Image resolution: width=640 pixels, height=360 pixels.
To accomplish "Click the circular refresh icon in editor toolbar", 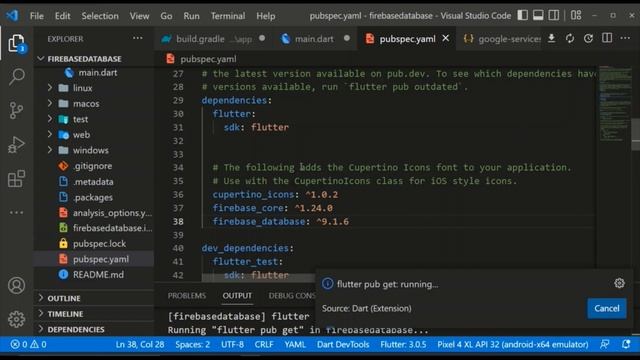I will (x=588, y=38).
